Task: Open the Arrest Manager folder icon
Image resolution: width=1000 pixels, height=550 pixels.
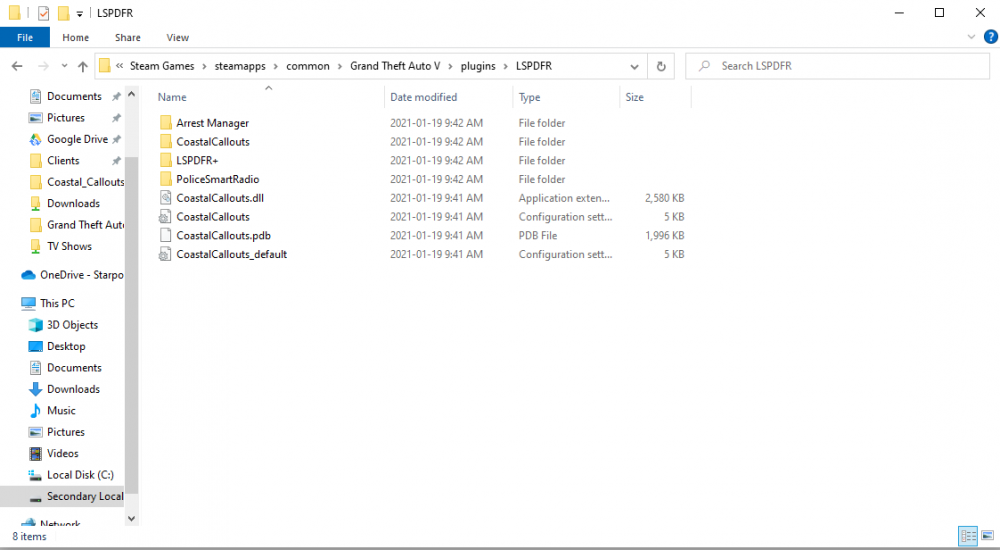Action: (166, 123)
